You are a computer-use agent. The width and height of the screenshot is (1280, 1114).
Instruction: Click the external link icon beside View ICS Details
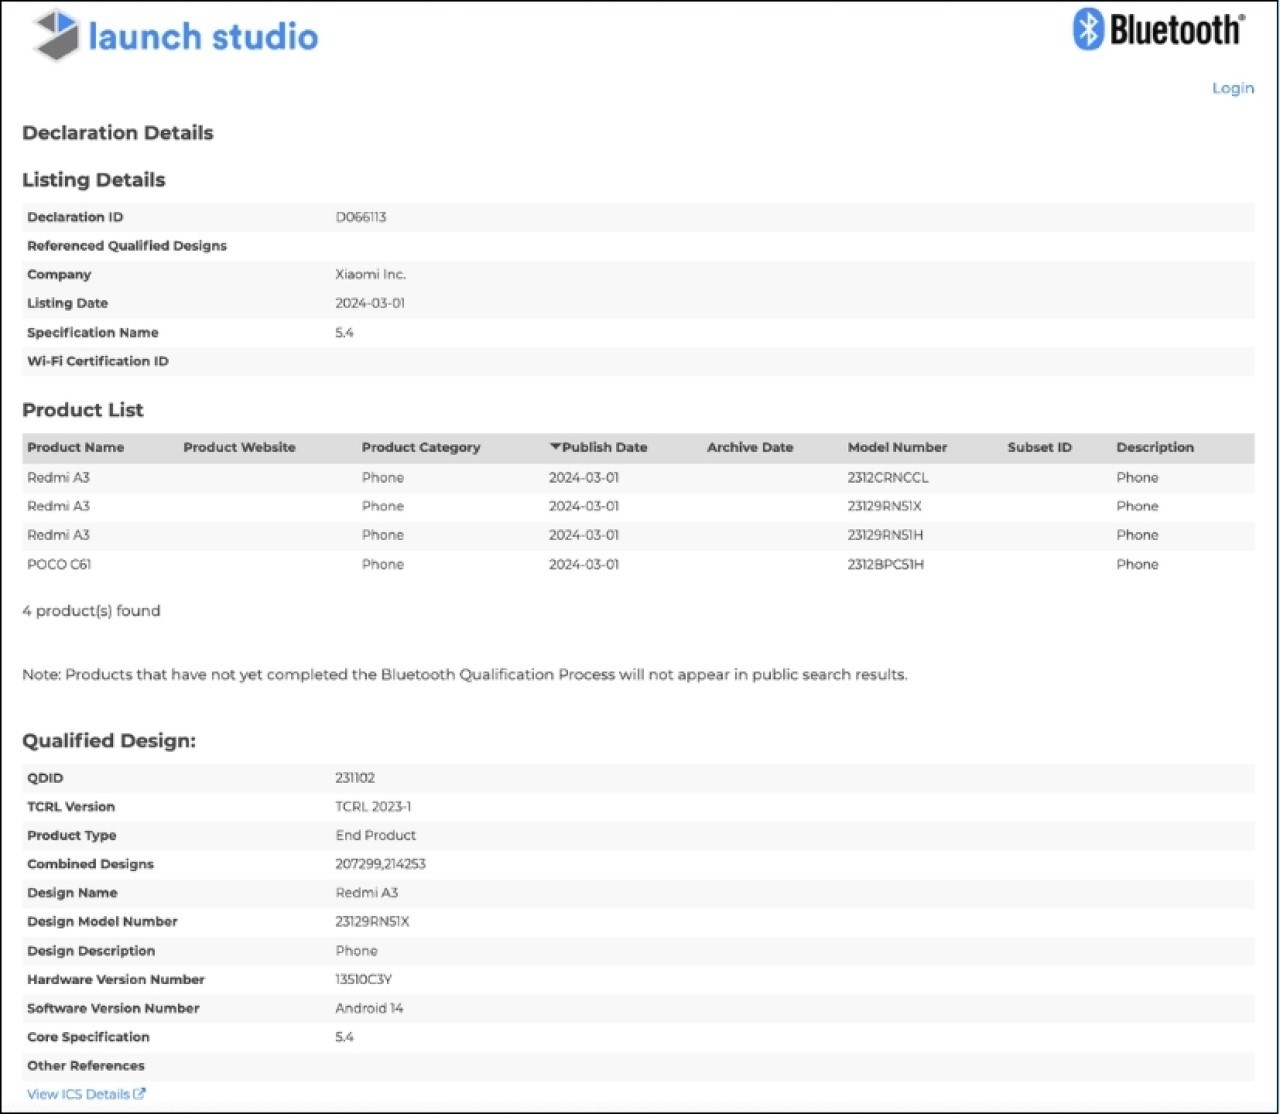pyautogui.click(x=139, y=1094)
